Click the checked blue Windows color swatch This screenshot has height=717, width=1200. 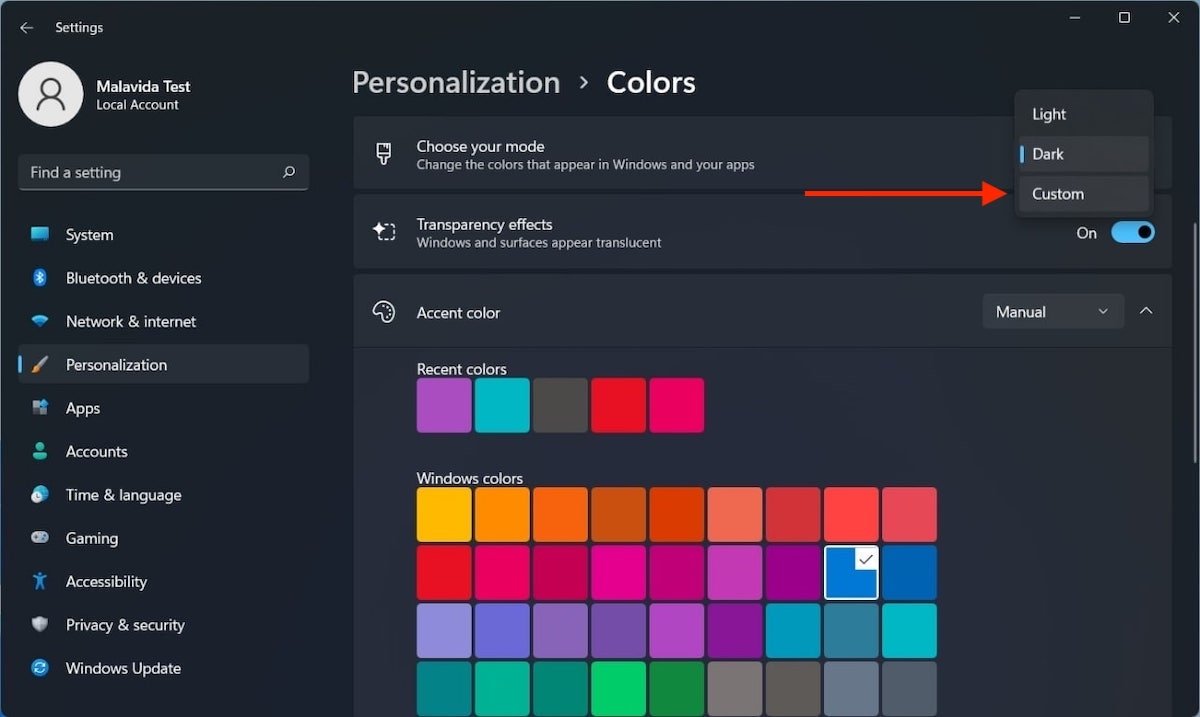851,572
